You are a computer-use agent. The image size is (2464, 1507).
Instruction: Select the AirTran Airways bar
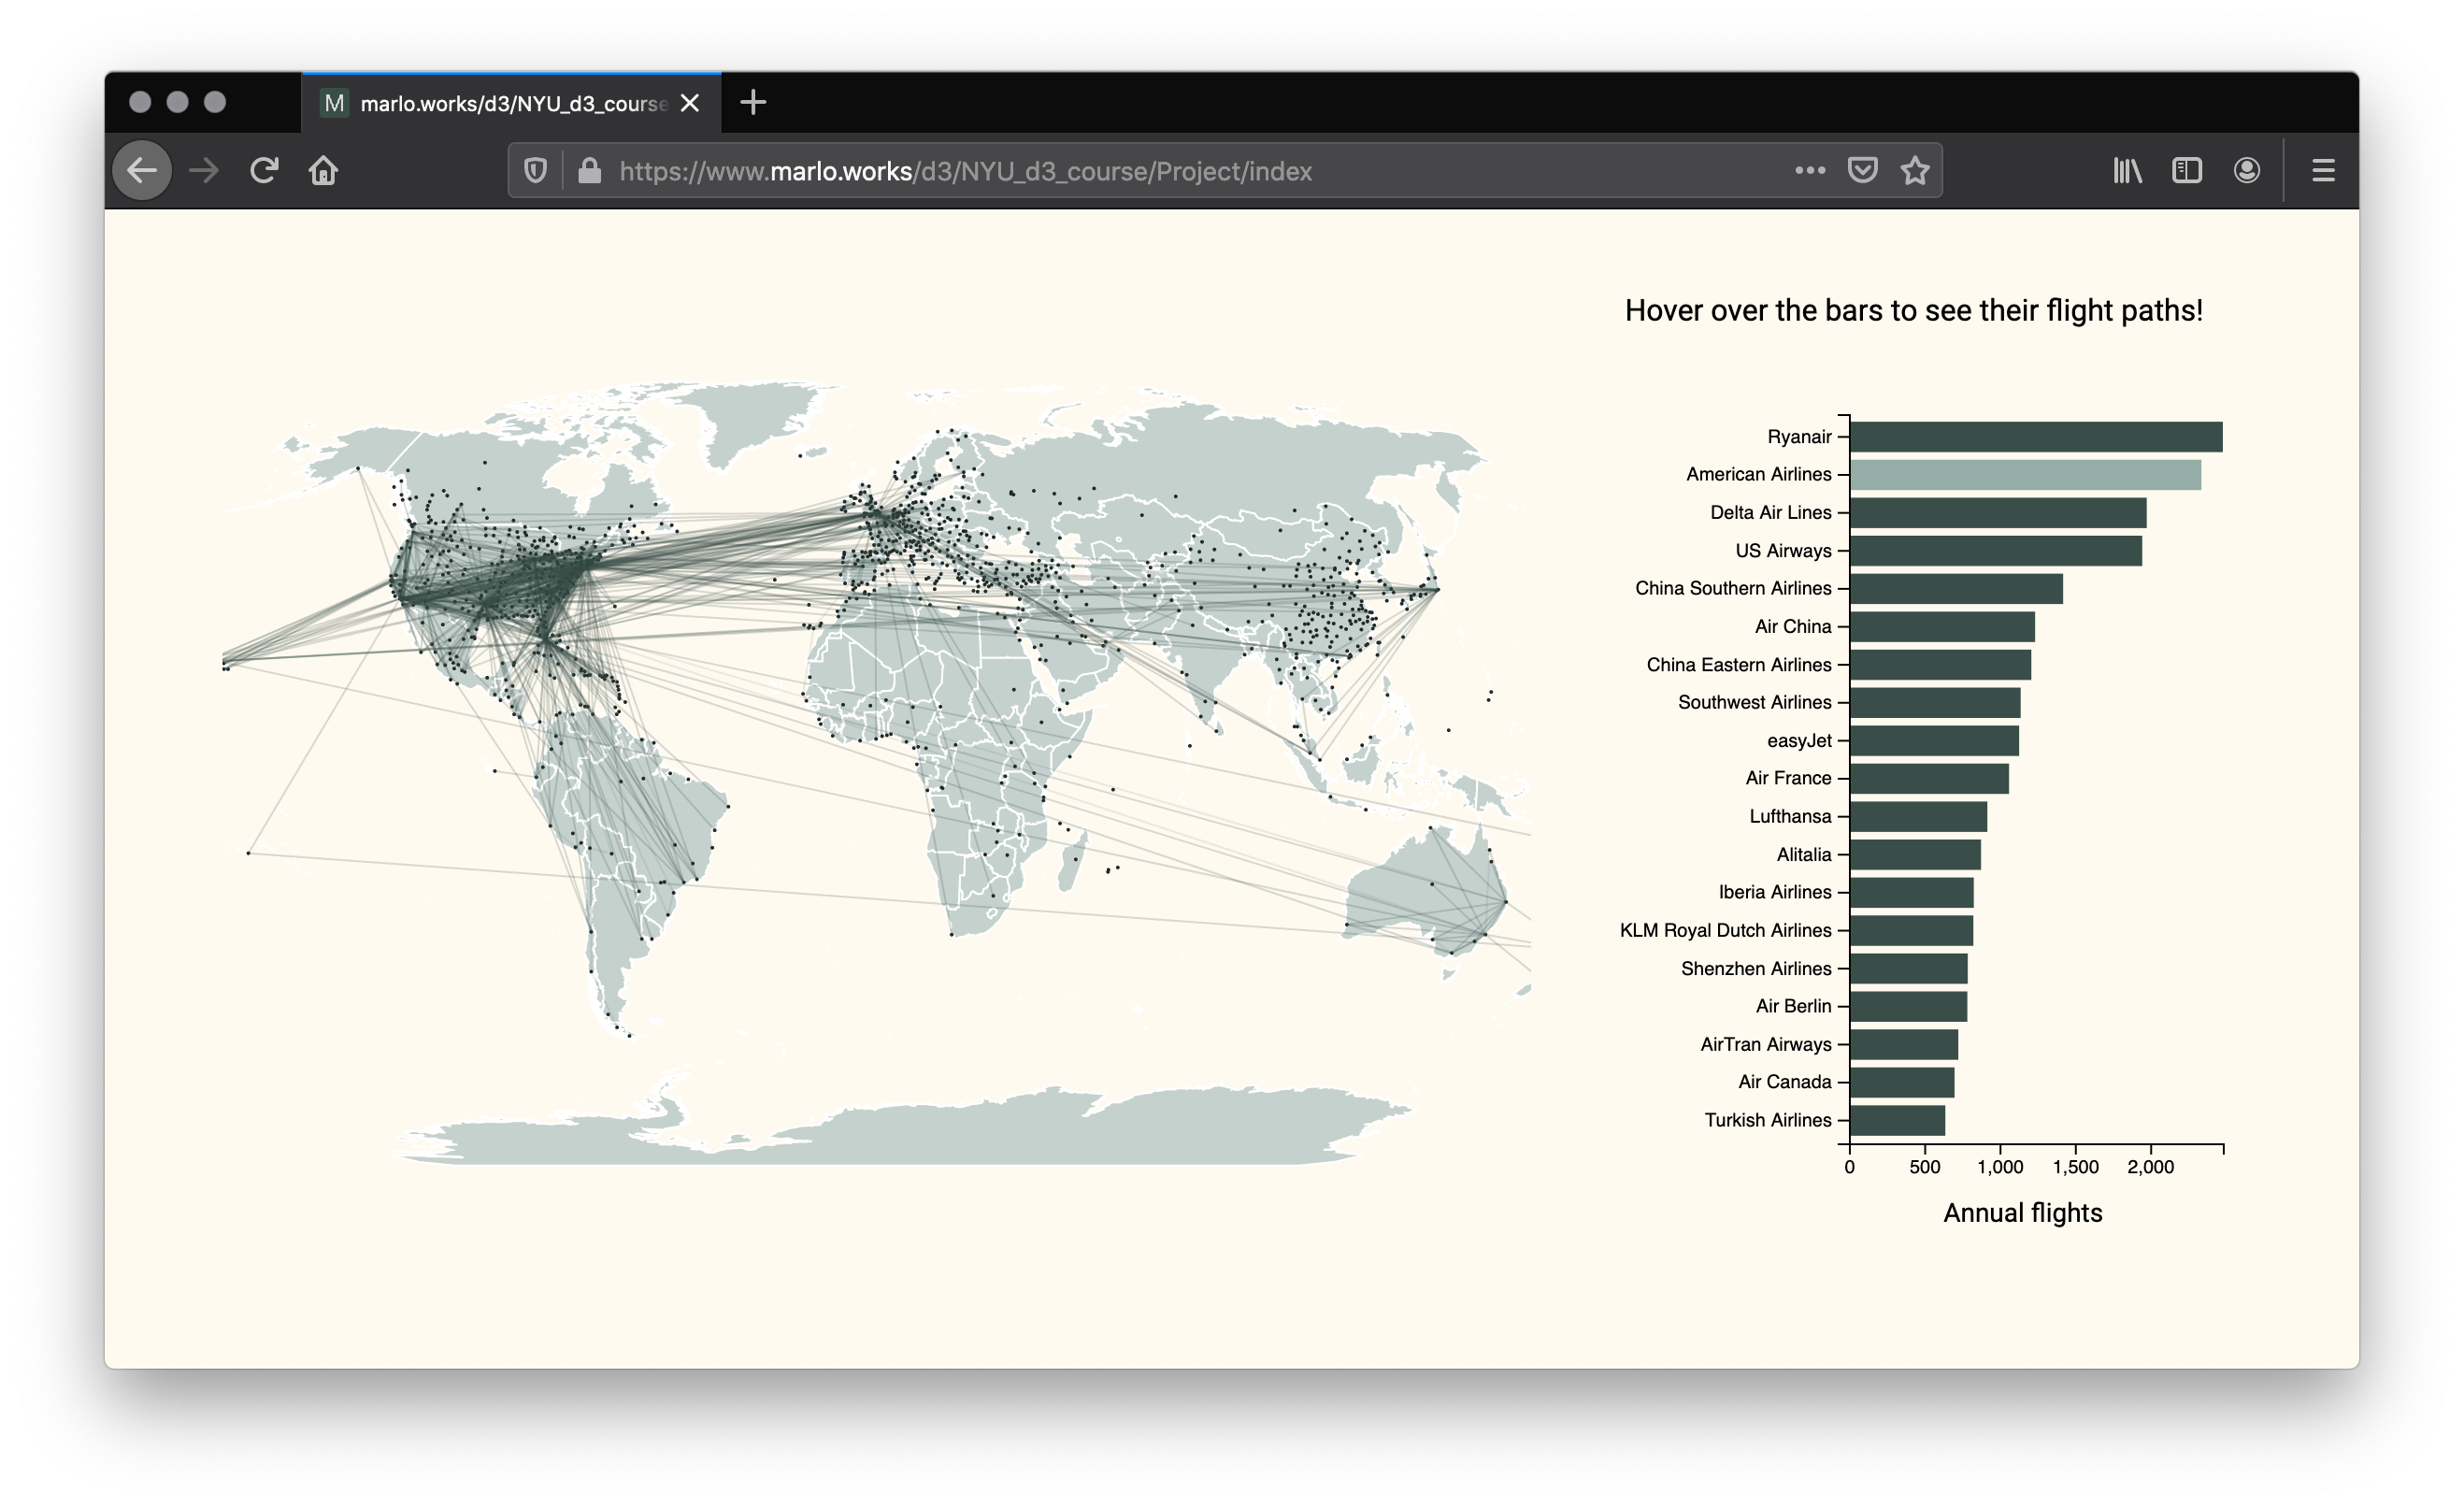(x=1904, y=1045)
